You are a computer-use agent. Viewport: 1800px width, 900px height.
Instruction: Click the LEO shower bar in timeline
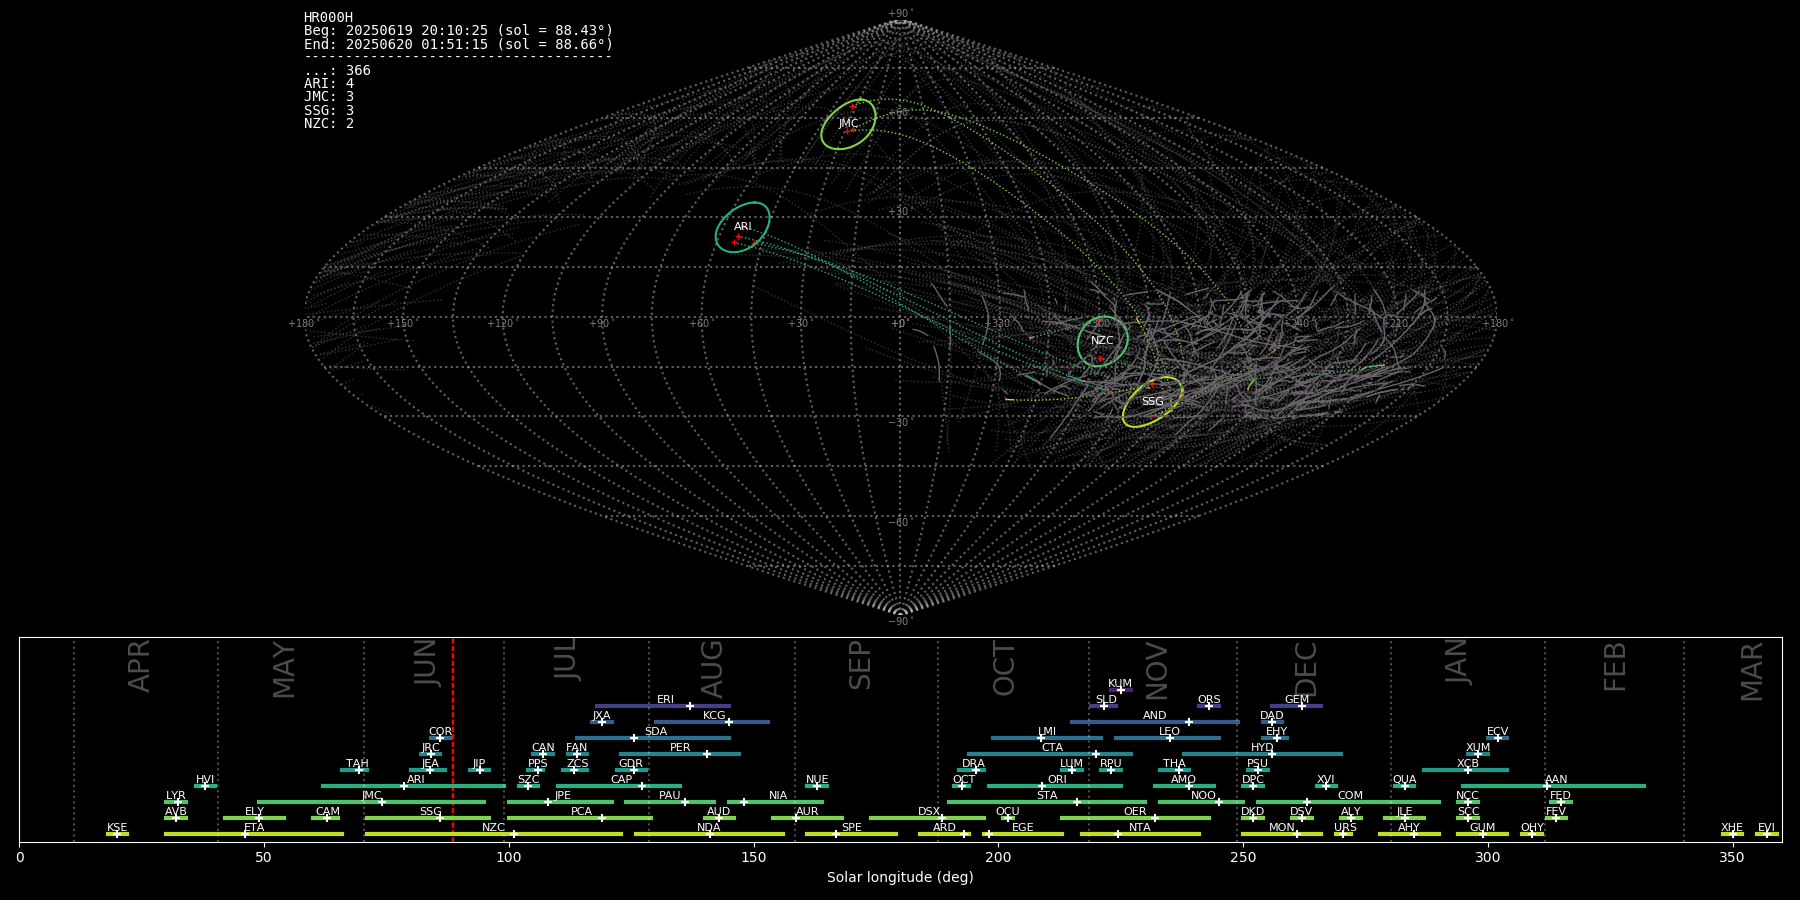tap(1167, 738)
